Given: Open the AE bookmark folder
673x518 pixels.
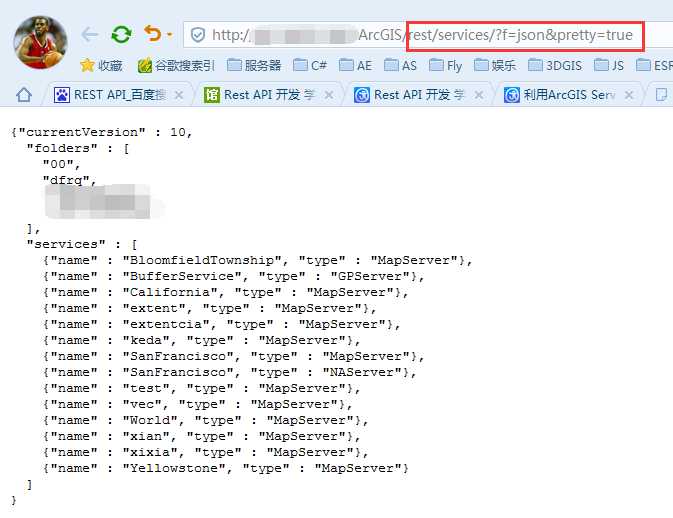Looking at the screenshot, I should pos(355,66).
